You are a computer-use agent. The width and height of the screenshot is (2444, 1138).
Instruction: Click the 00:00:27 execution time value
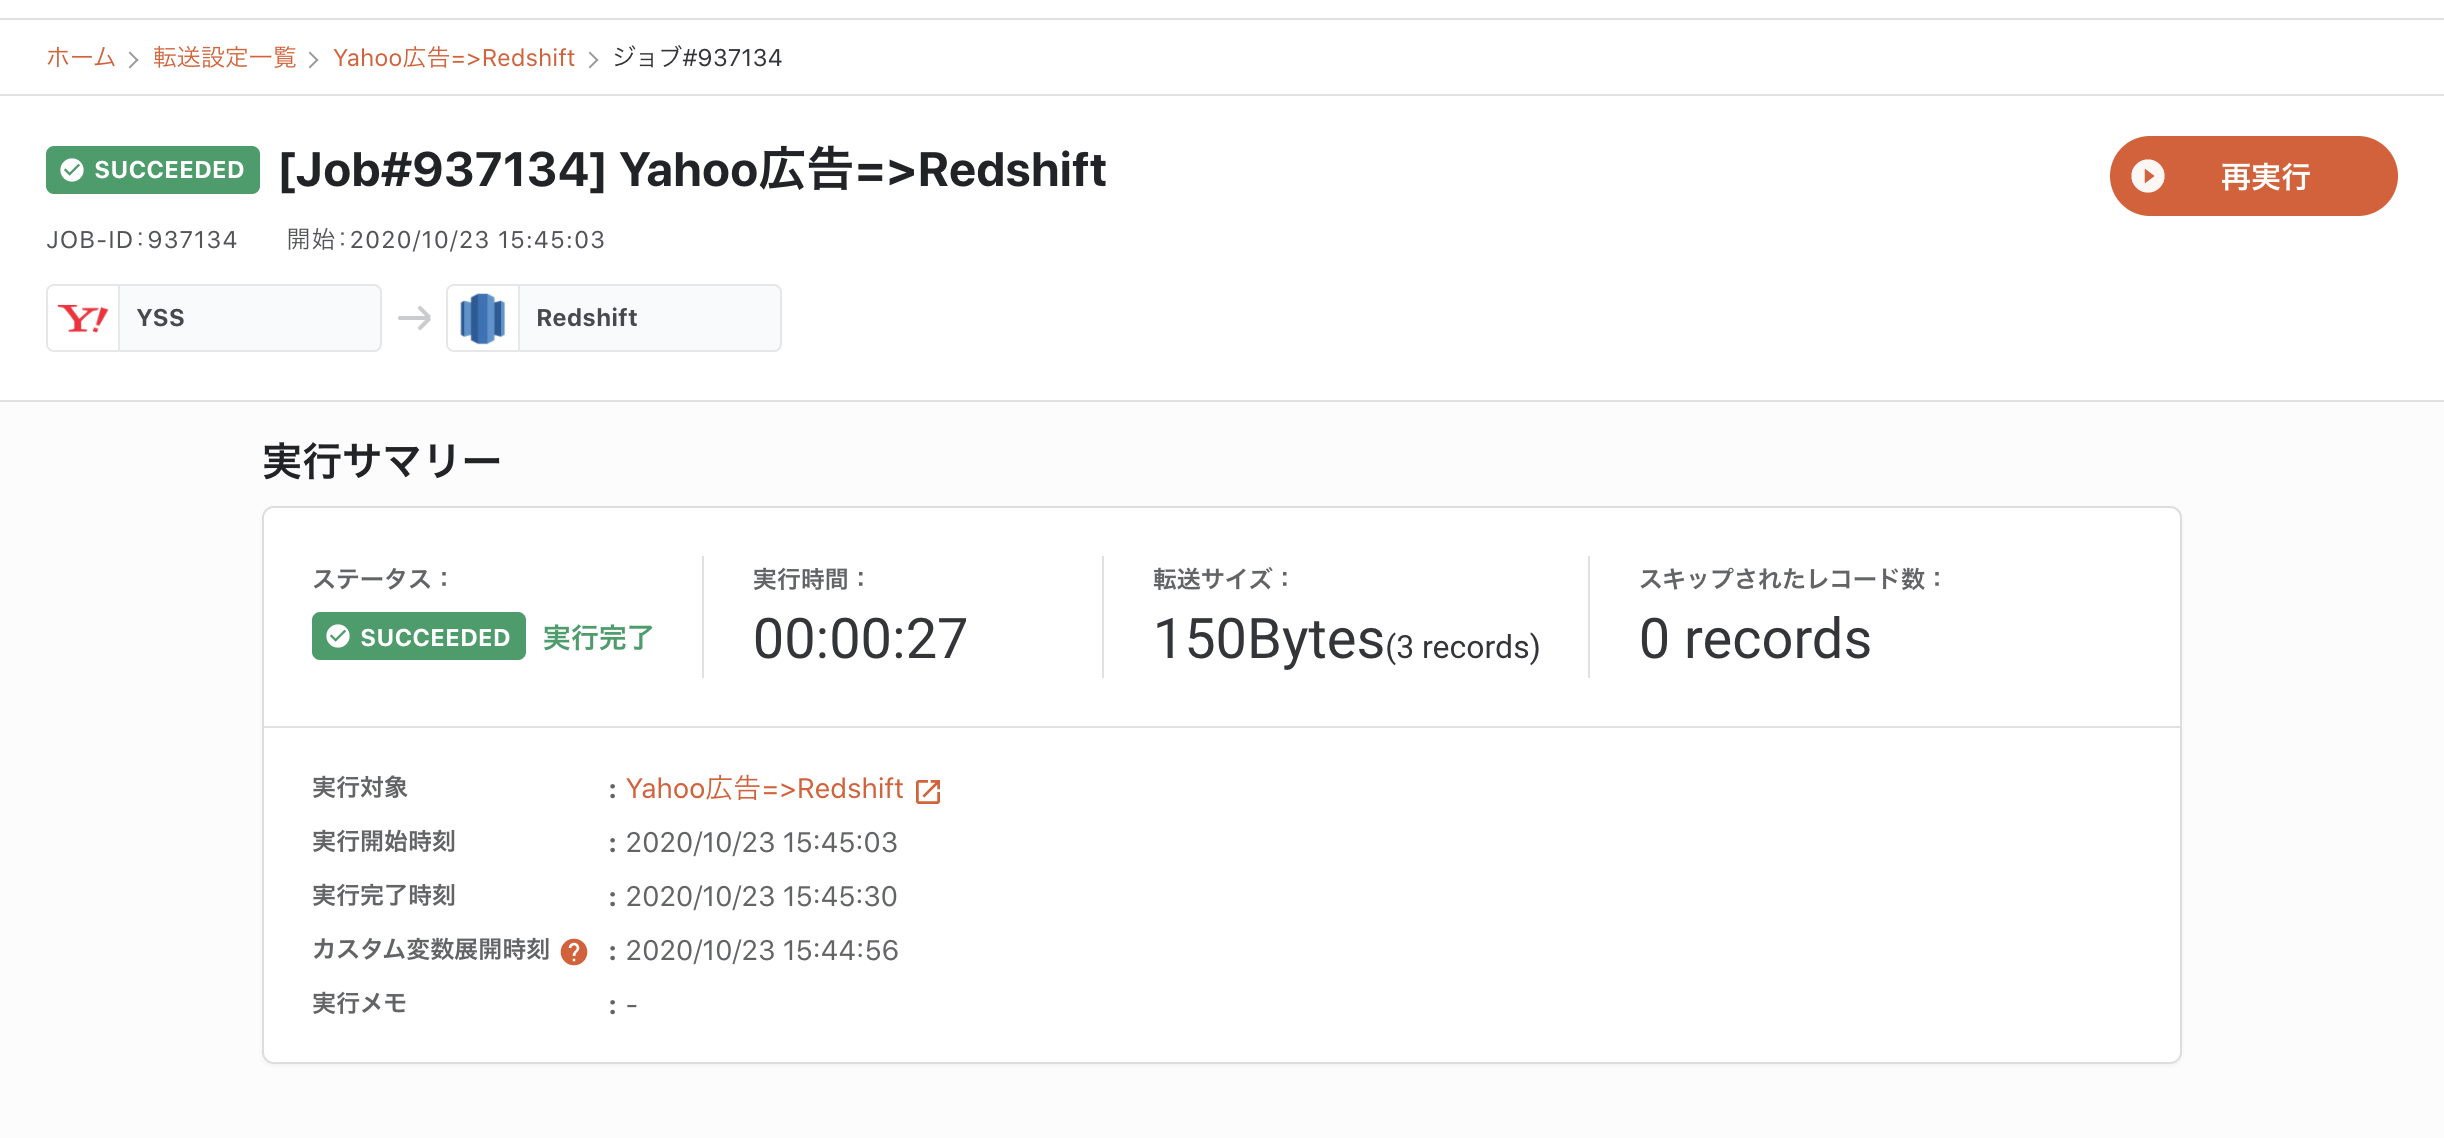[x=860, y=639]
